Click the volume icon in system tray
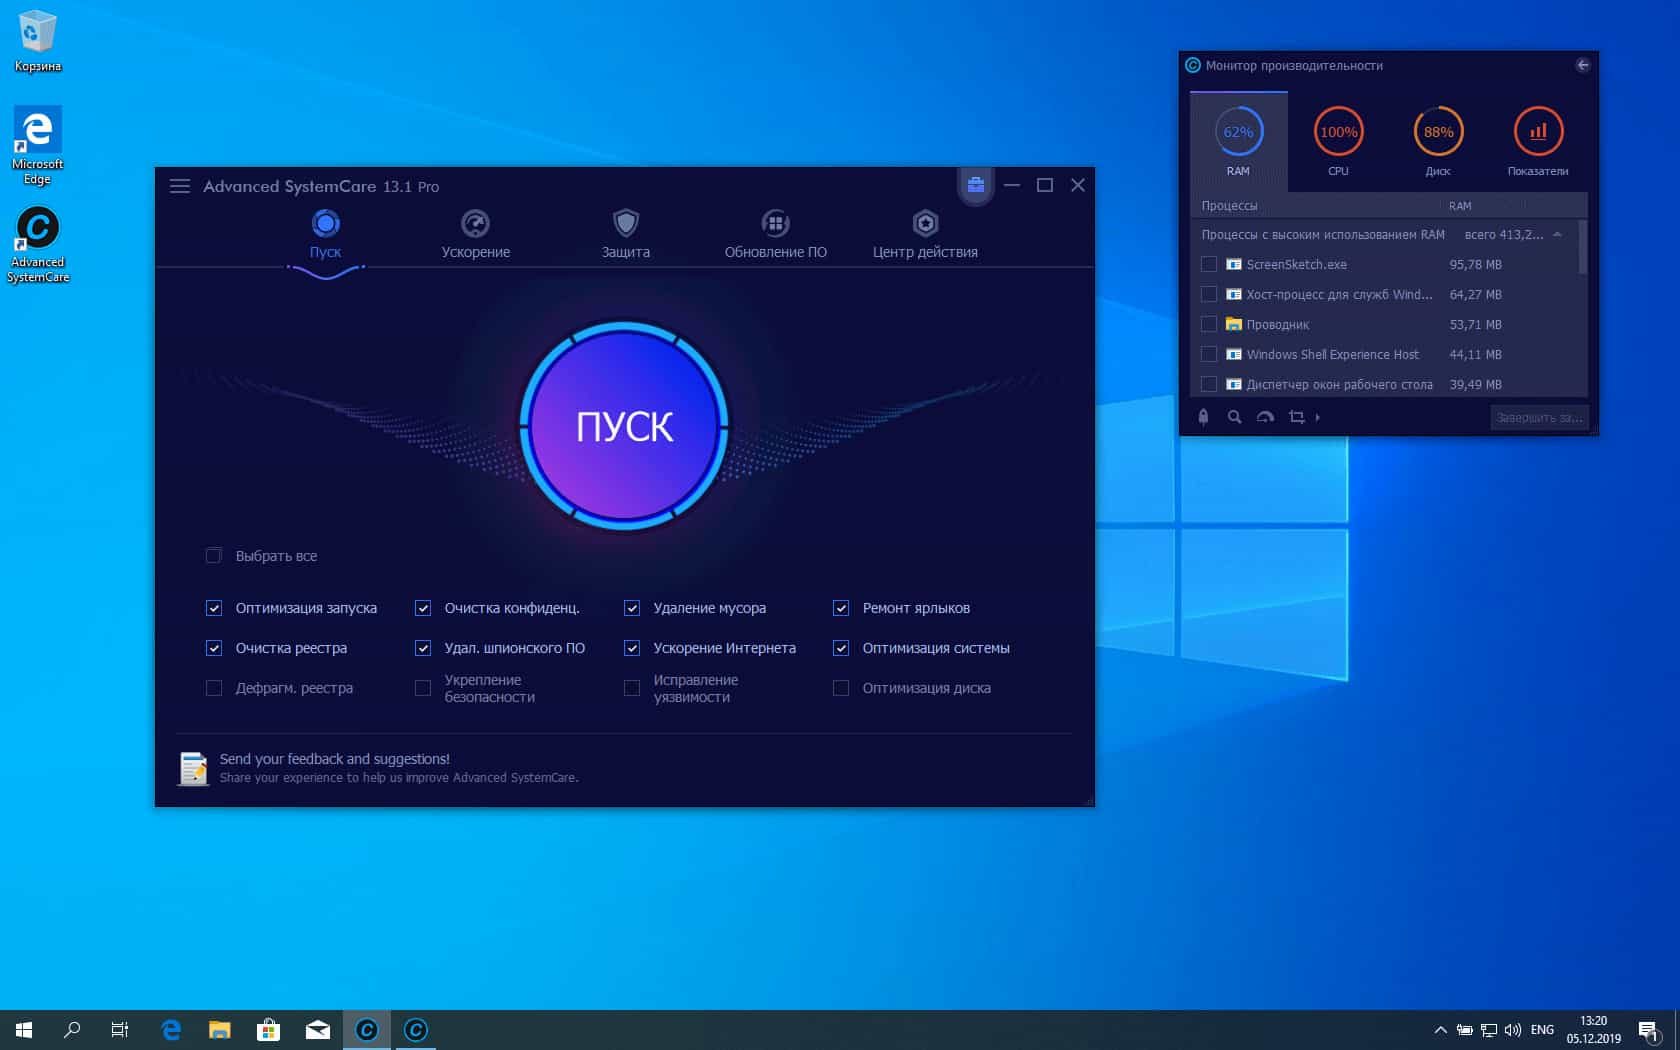1680x1050 pixels. pyautogui.click(x=1512, y=1029)
